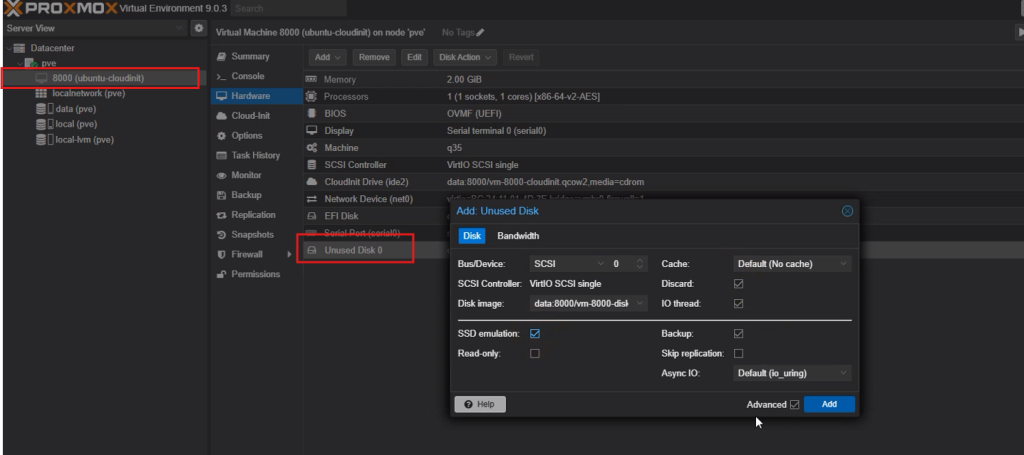Screen dimensions: 1024x455
Task: Open the Console sidebar entry
Action: pos(247,76)
